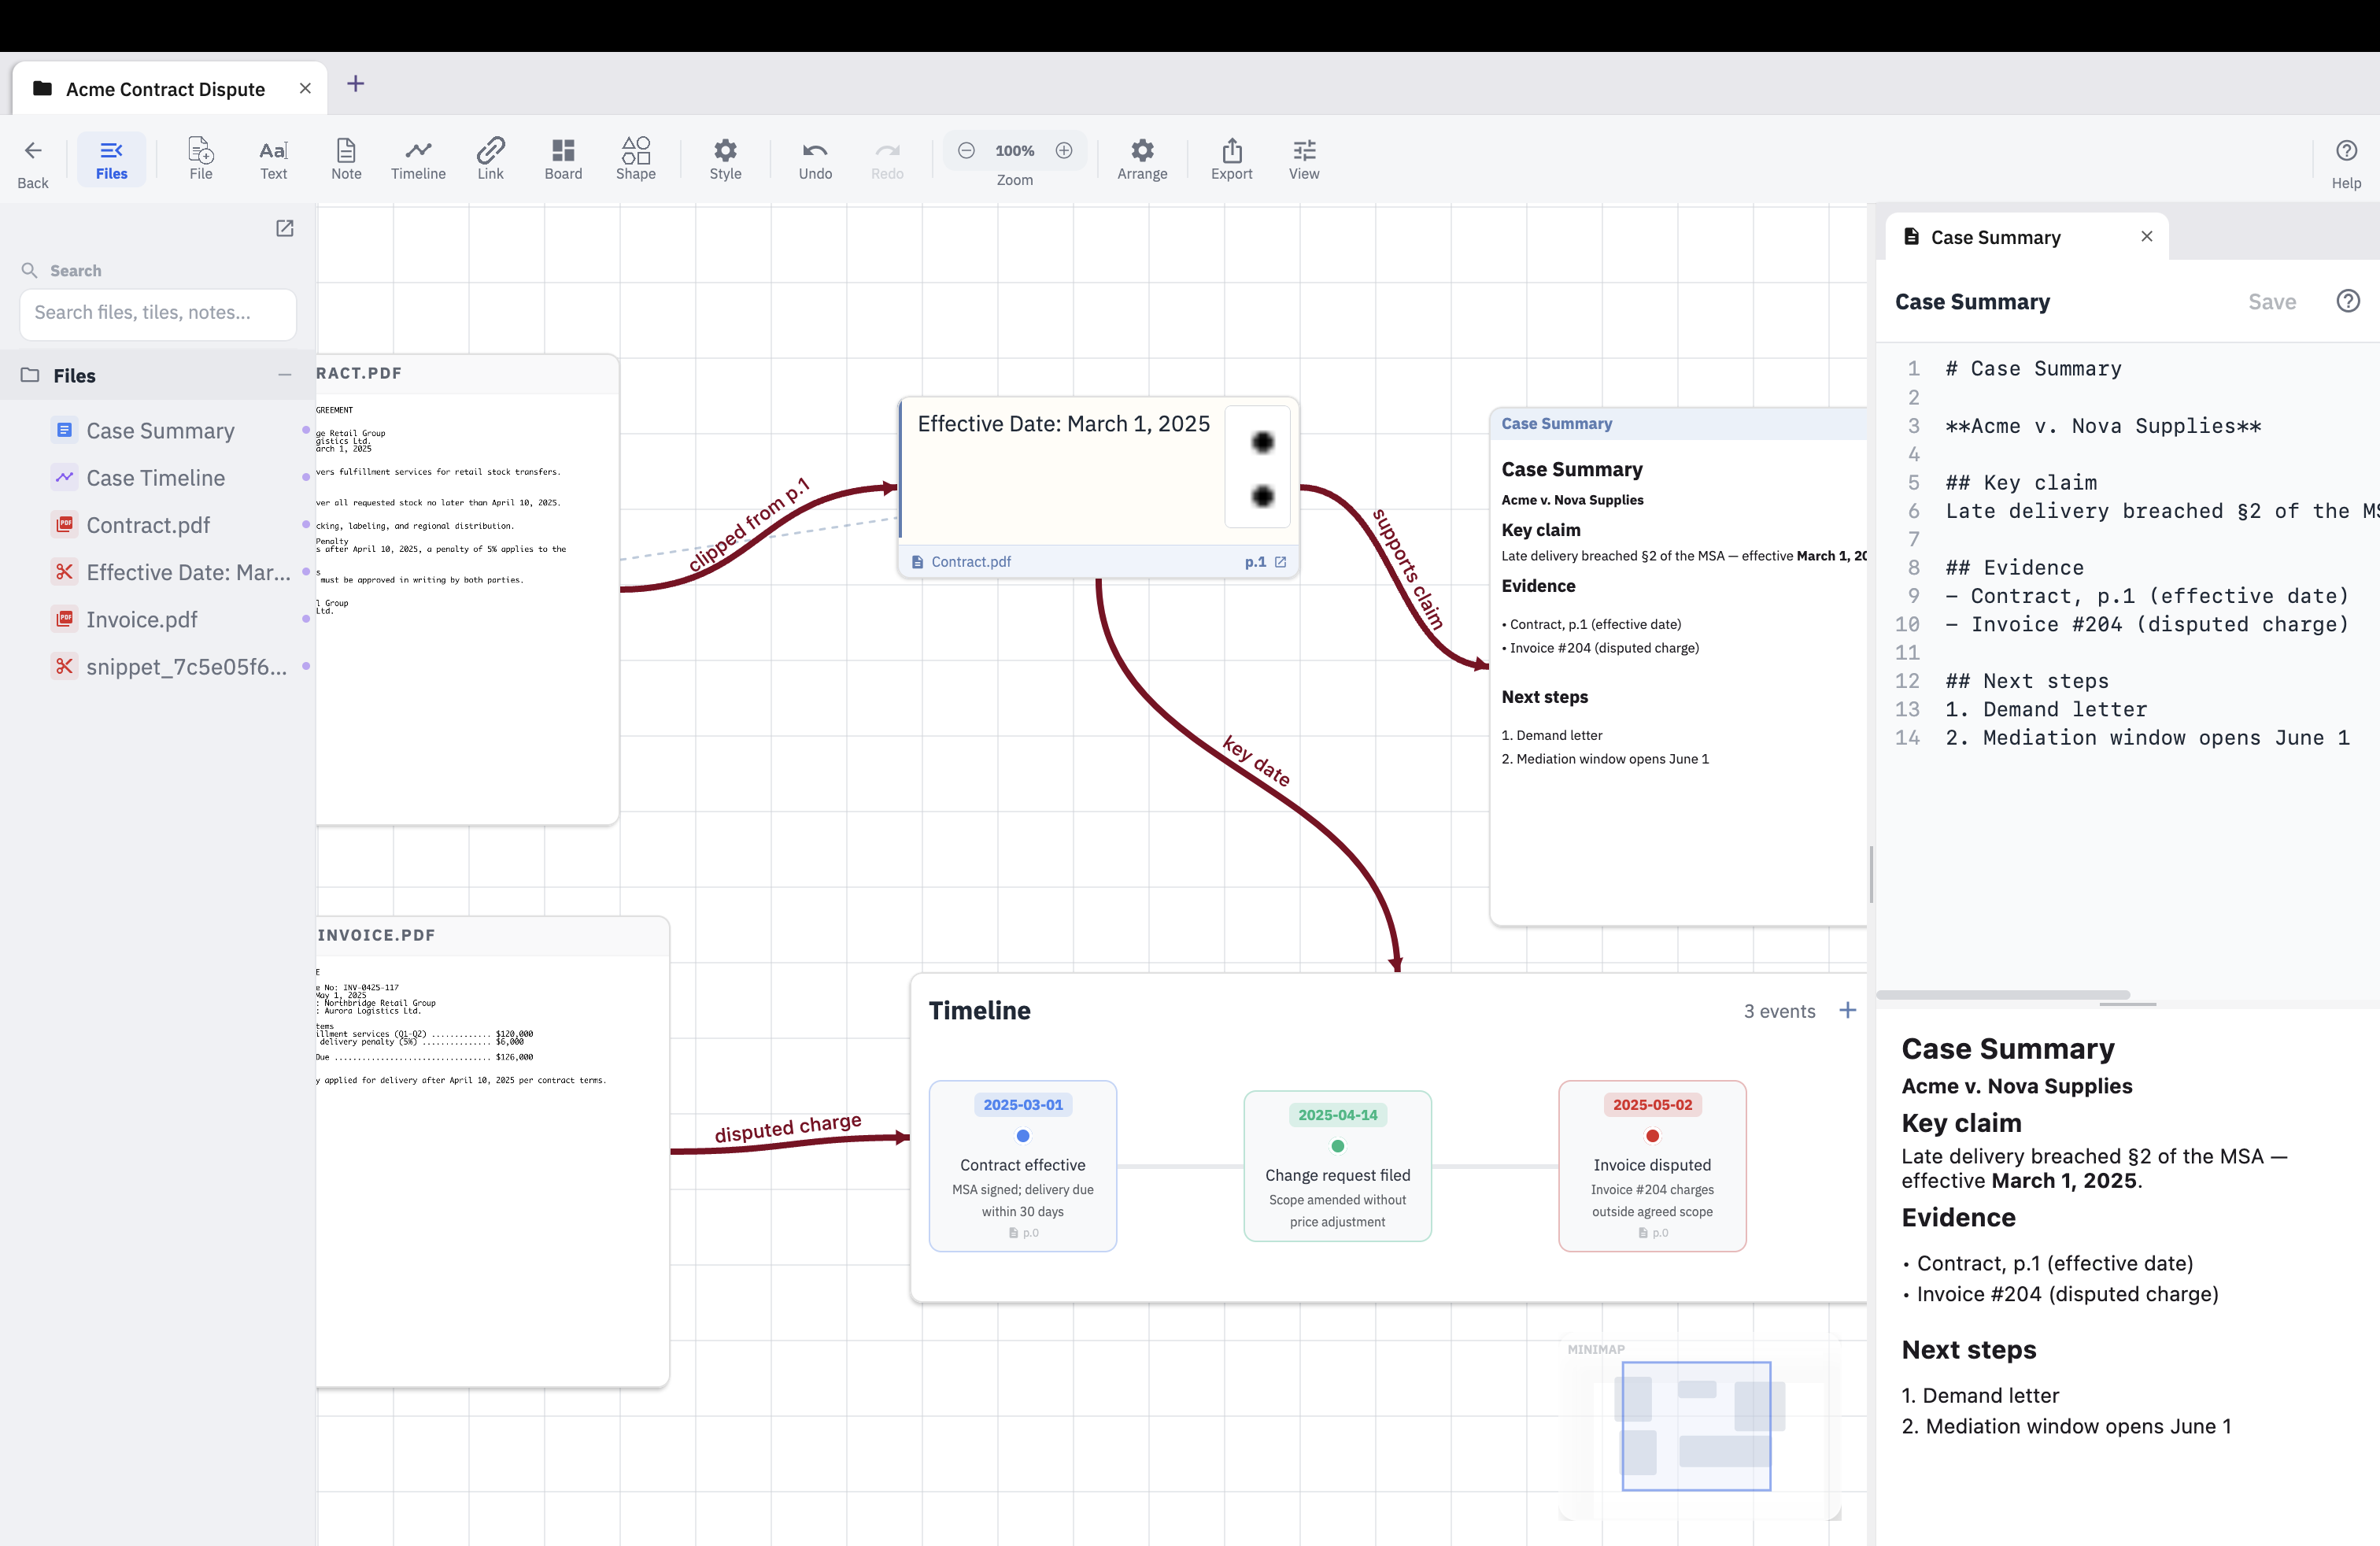The image size is (2380, 1546).
Task: Insert a Note tile
Action: click(x=346, y=160)
